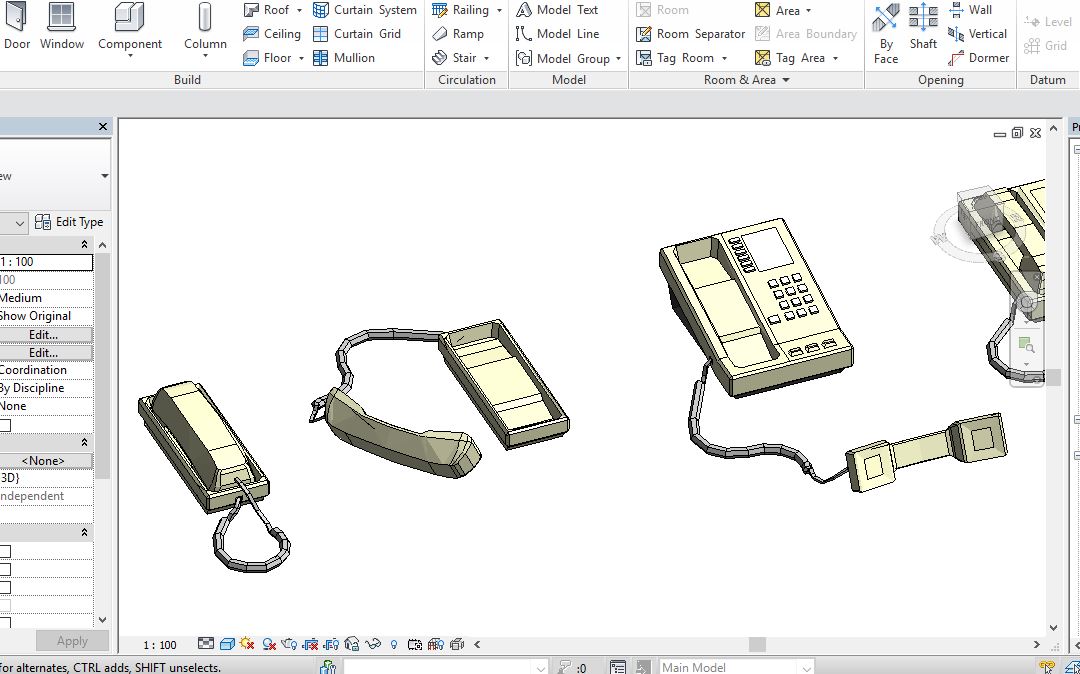
Task: Activate the Curtain Grid tool
Action: tap(357, 34)
